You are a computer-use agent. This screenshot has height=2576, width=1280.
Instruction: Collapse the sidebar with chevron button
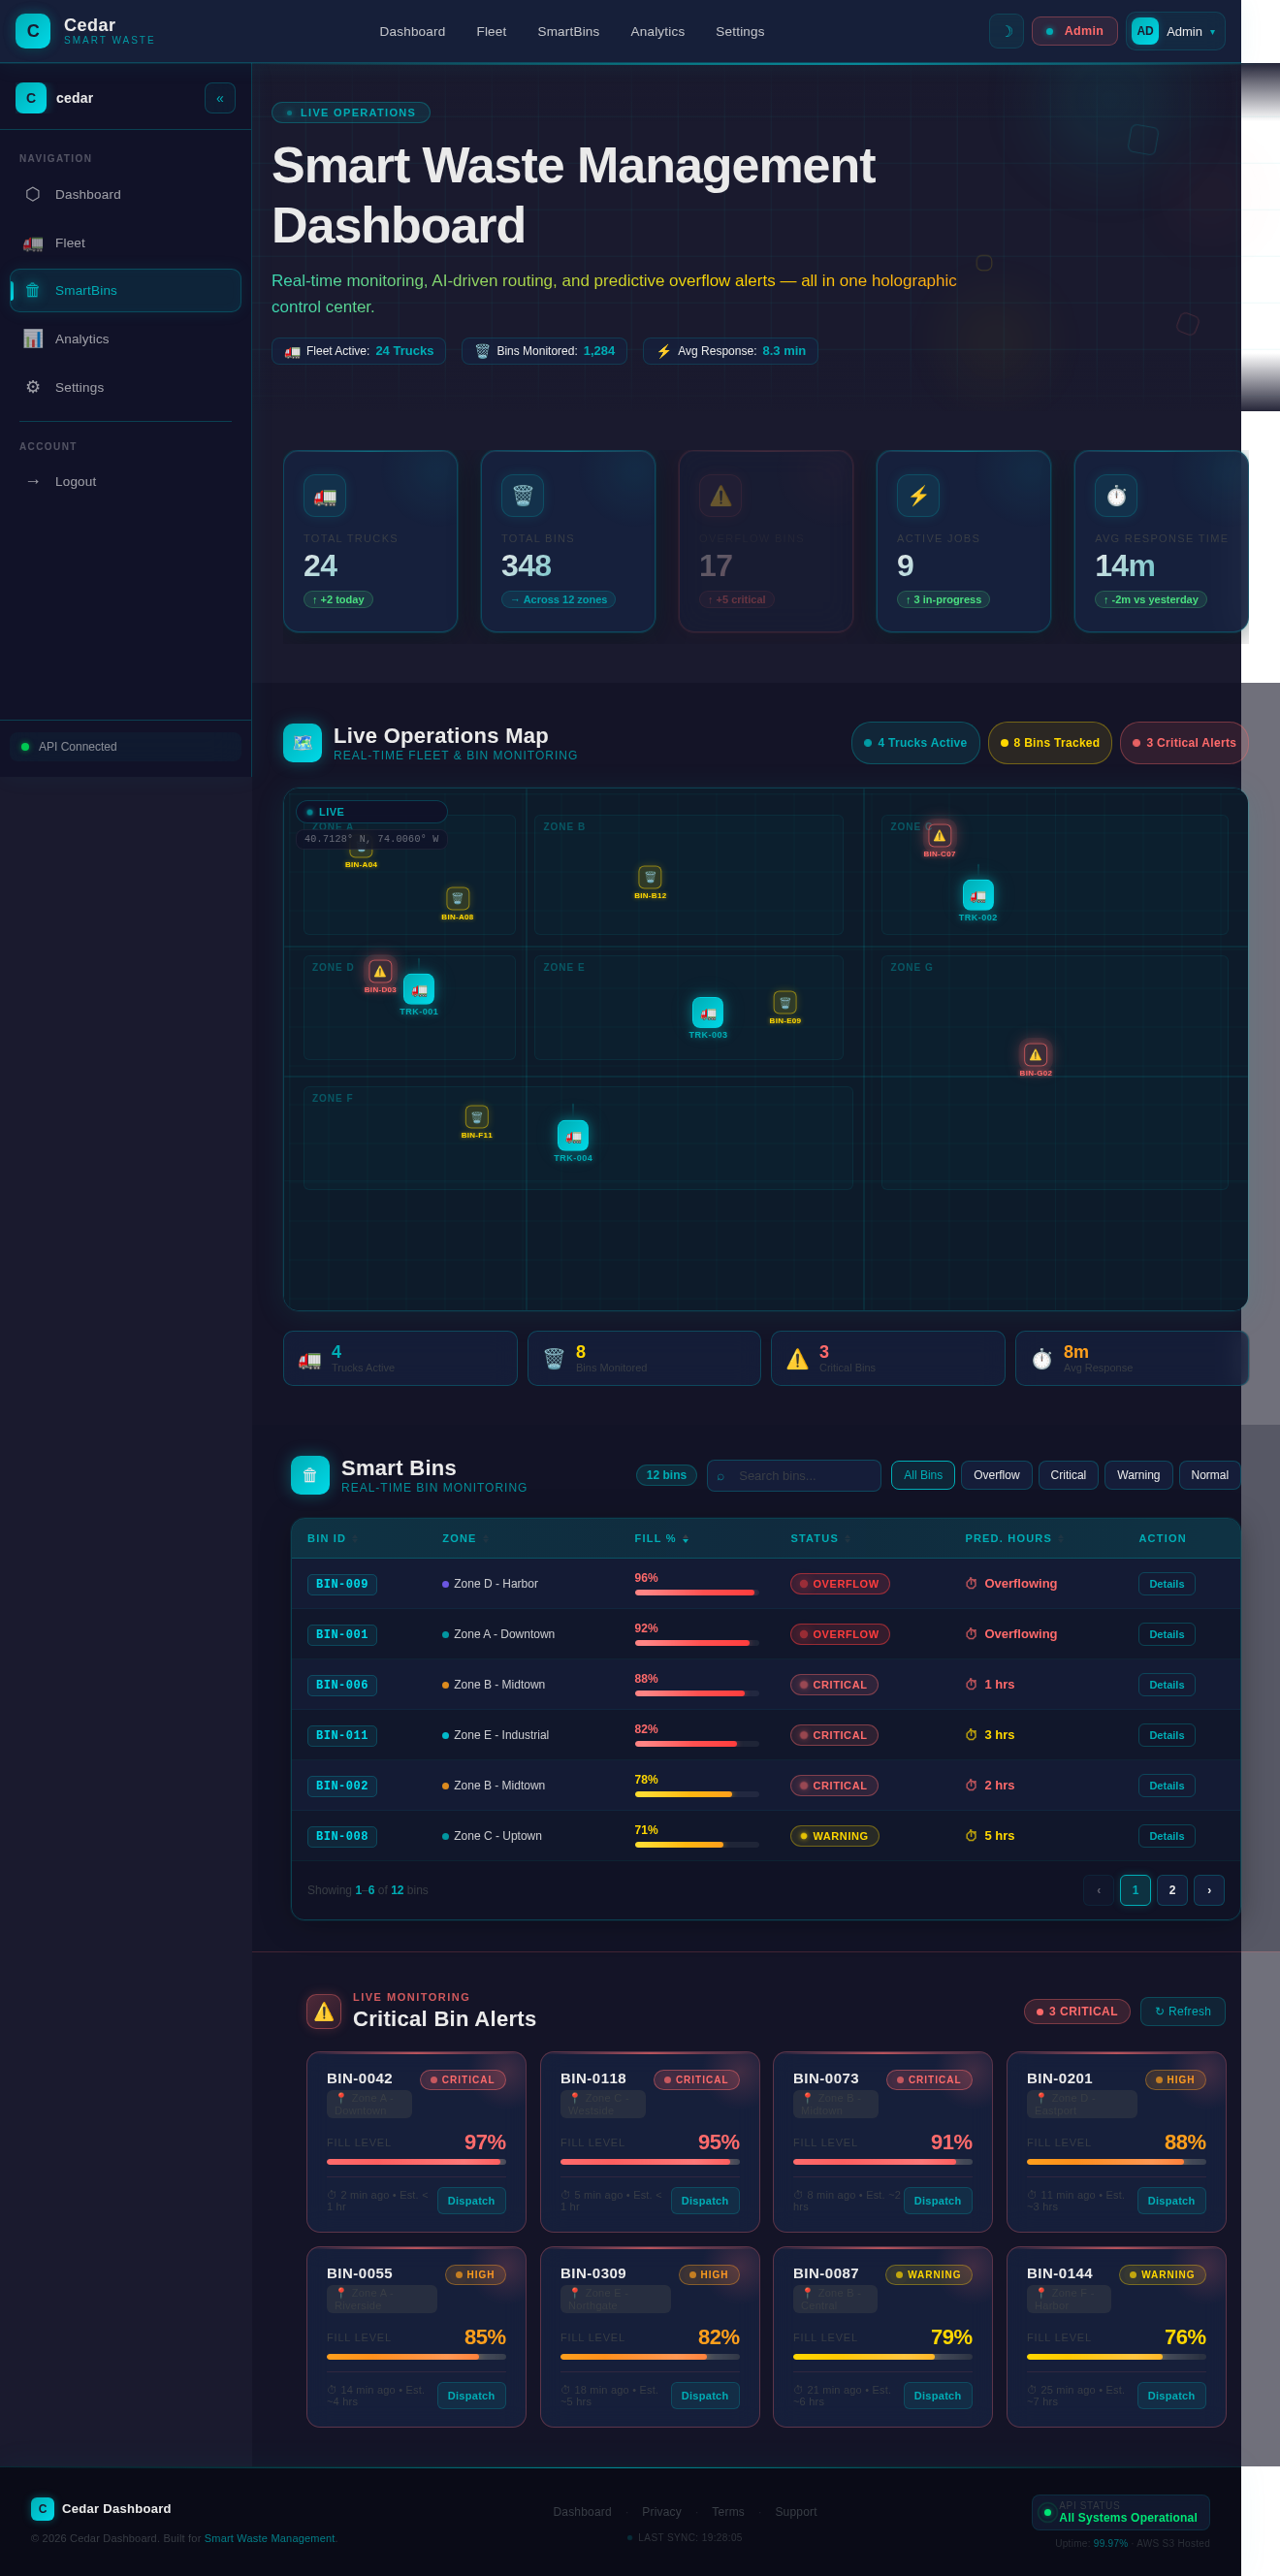tap(220, 98)
